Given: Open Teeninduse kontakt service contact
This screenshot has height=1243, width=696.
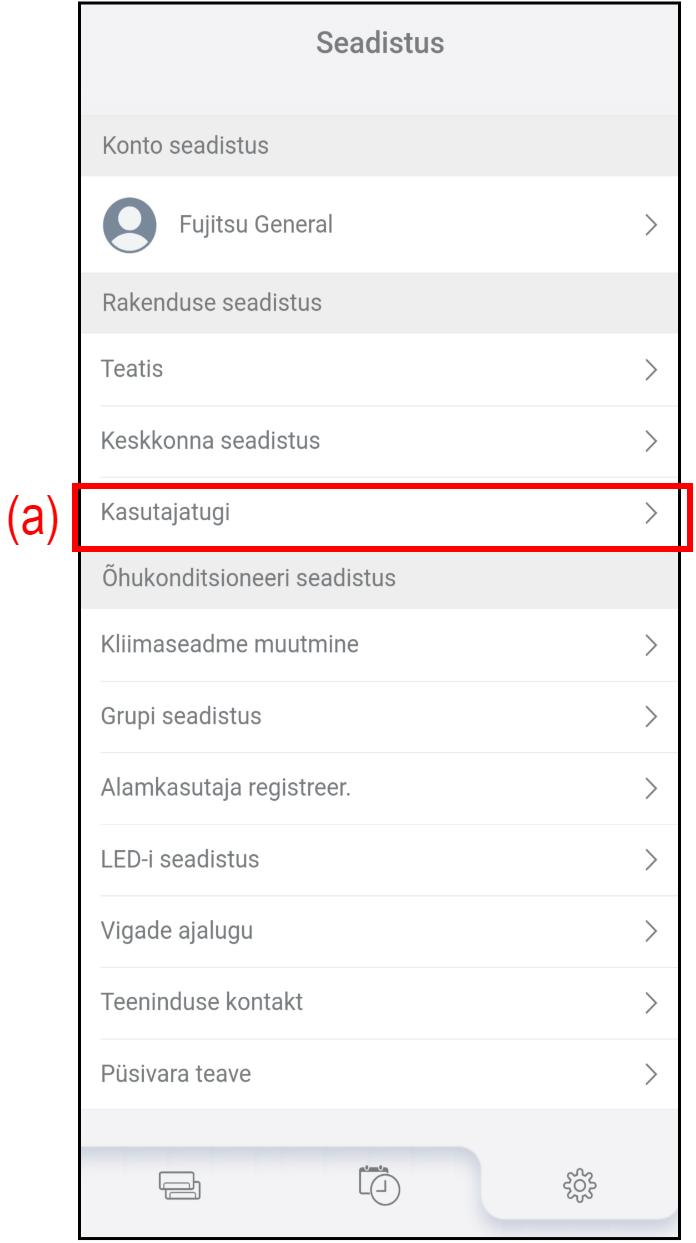Looking at the screenshot, I should [202, 1002].
